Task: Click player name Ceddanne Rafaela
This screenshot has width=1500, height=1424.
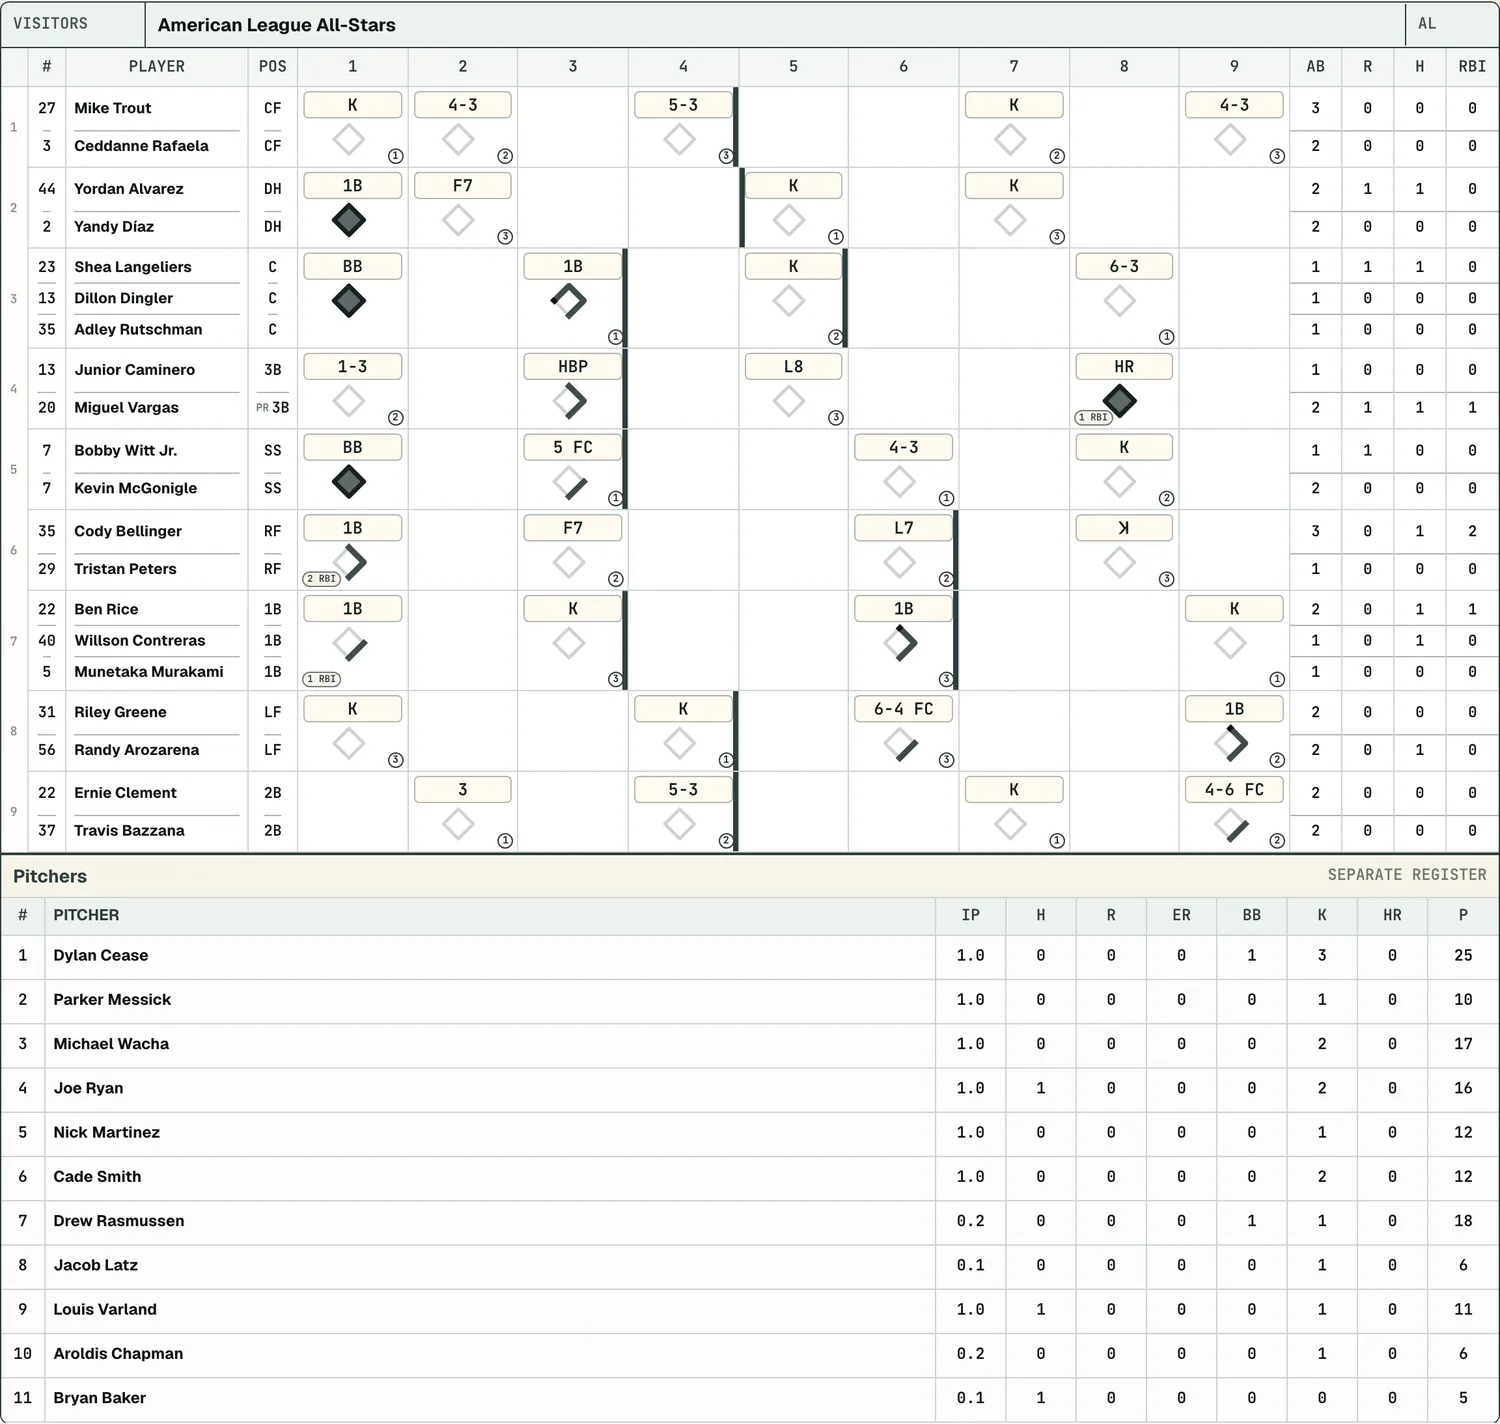Action: click(141, 146)
